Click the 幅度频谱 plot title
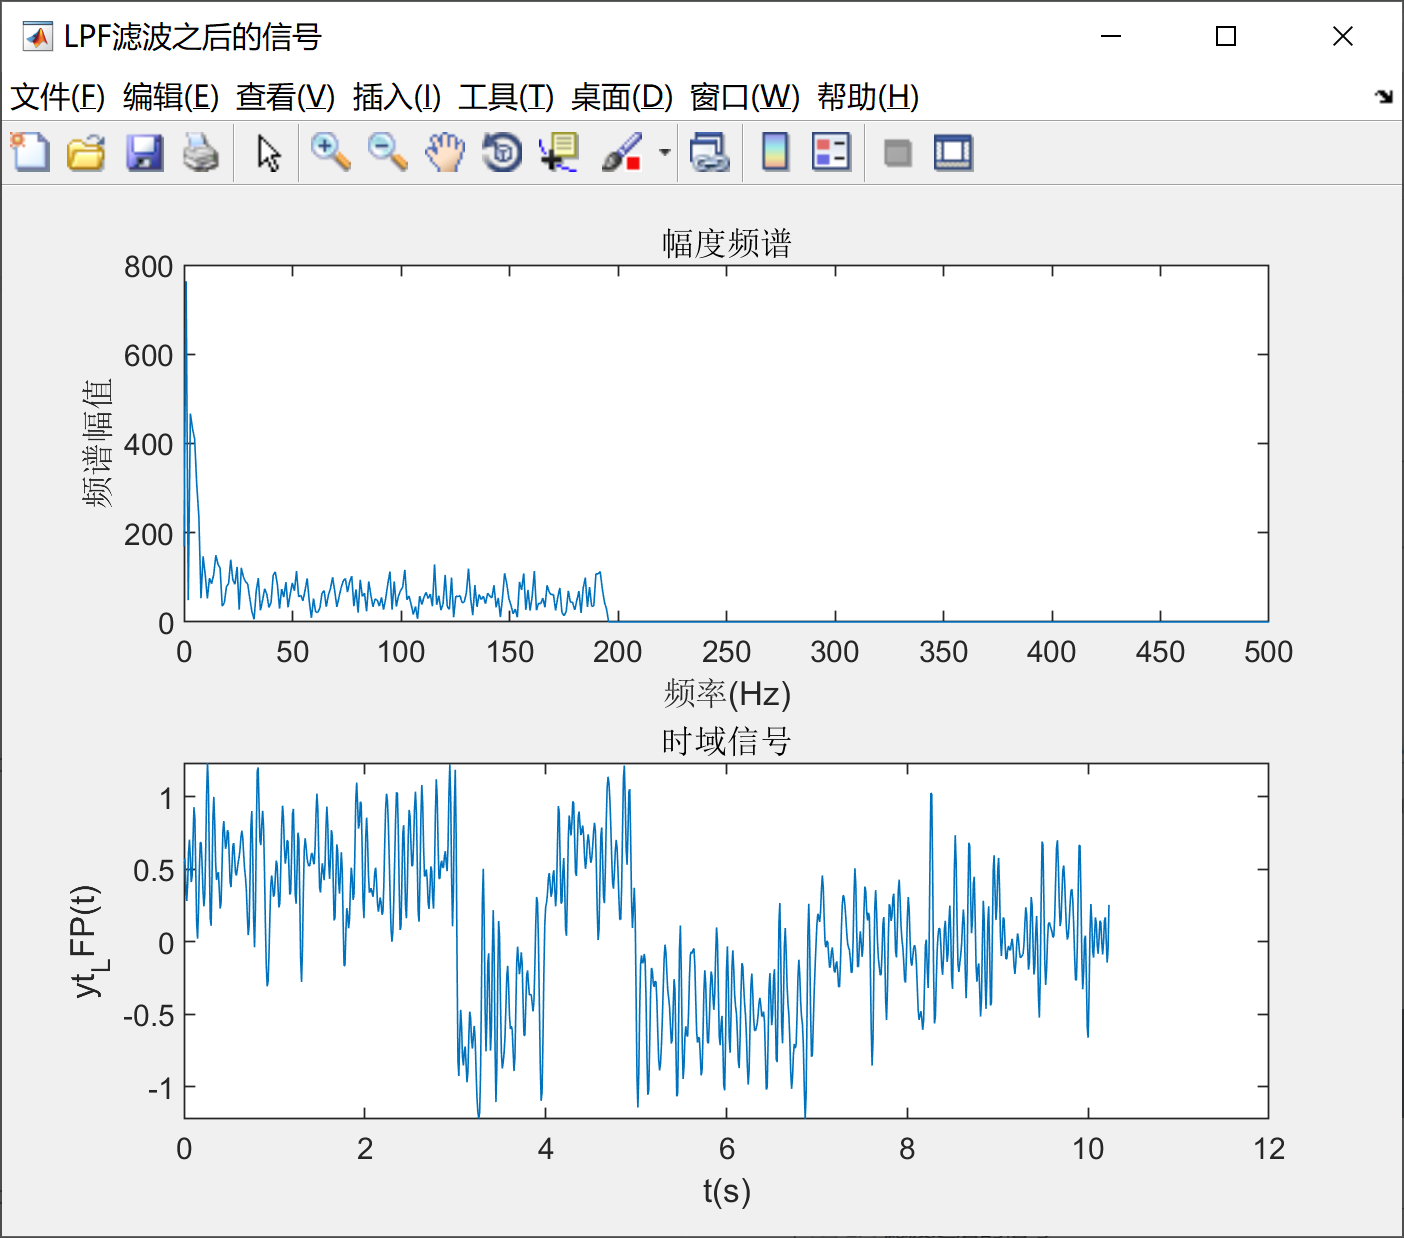1404x1238 pixels. pos(726,243)
